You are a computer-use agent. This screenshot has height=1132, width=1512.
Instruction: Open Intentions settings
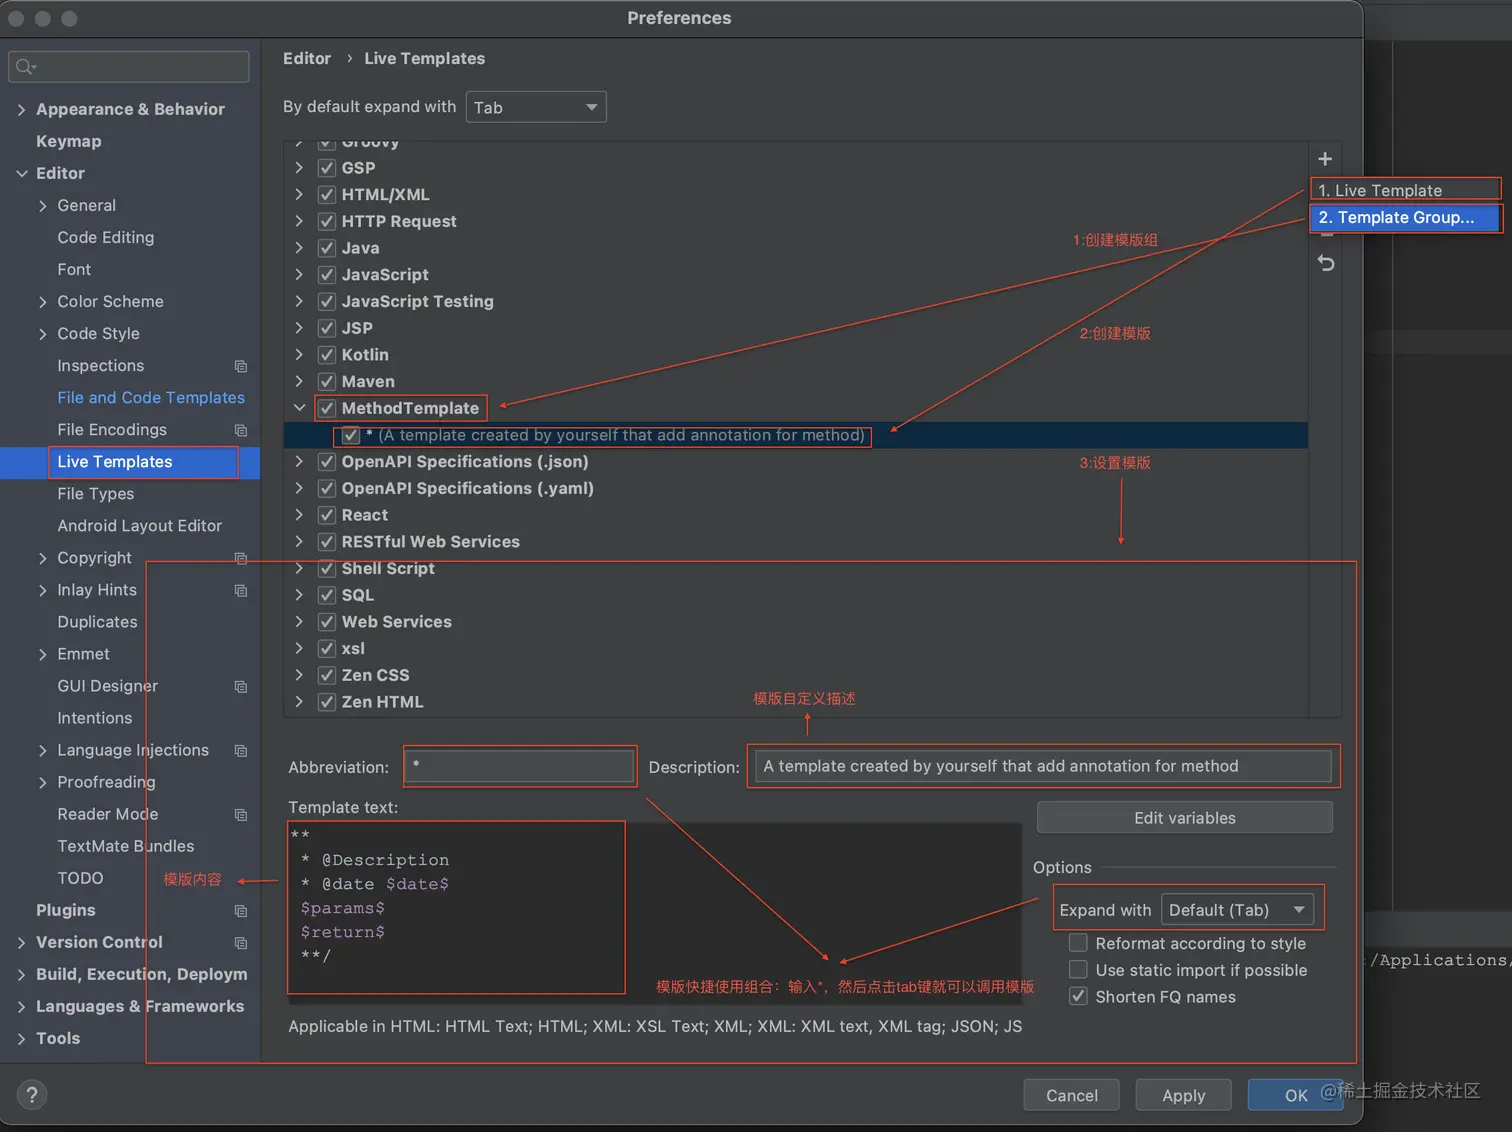[x=94, y=718]
